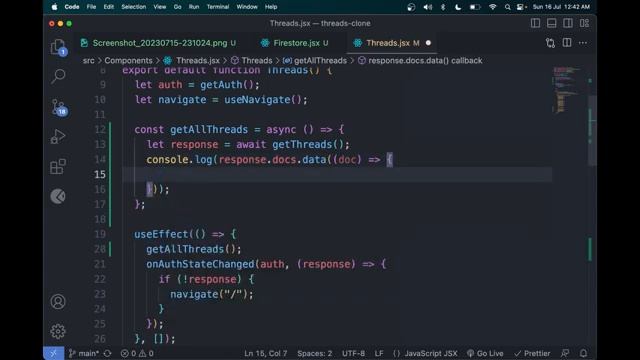Open the Code application menu

coord(72,7)
